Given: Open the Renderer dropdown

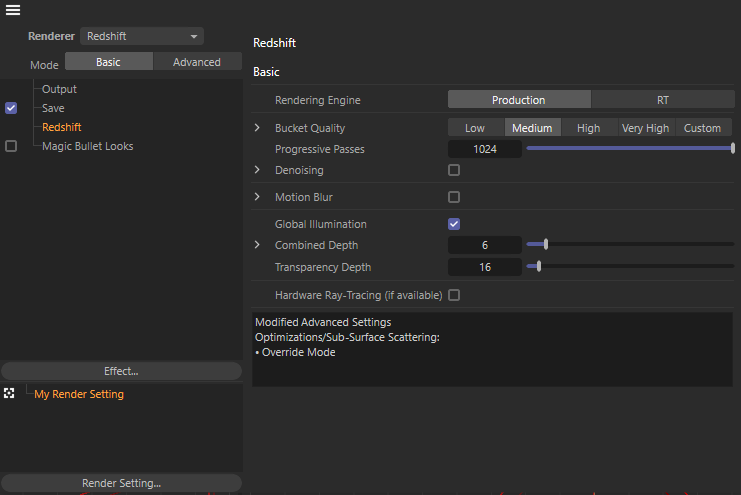Looking at the screenshot, I should point(141,36).
